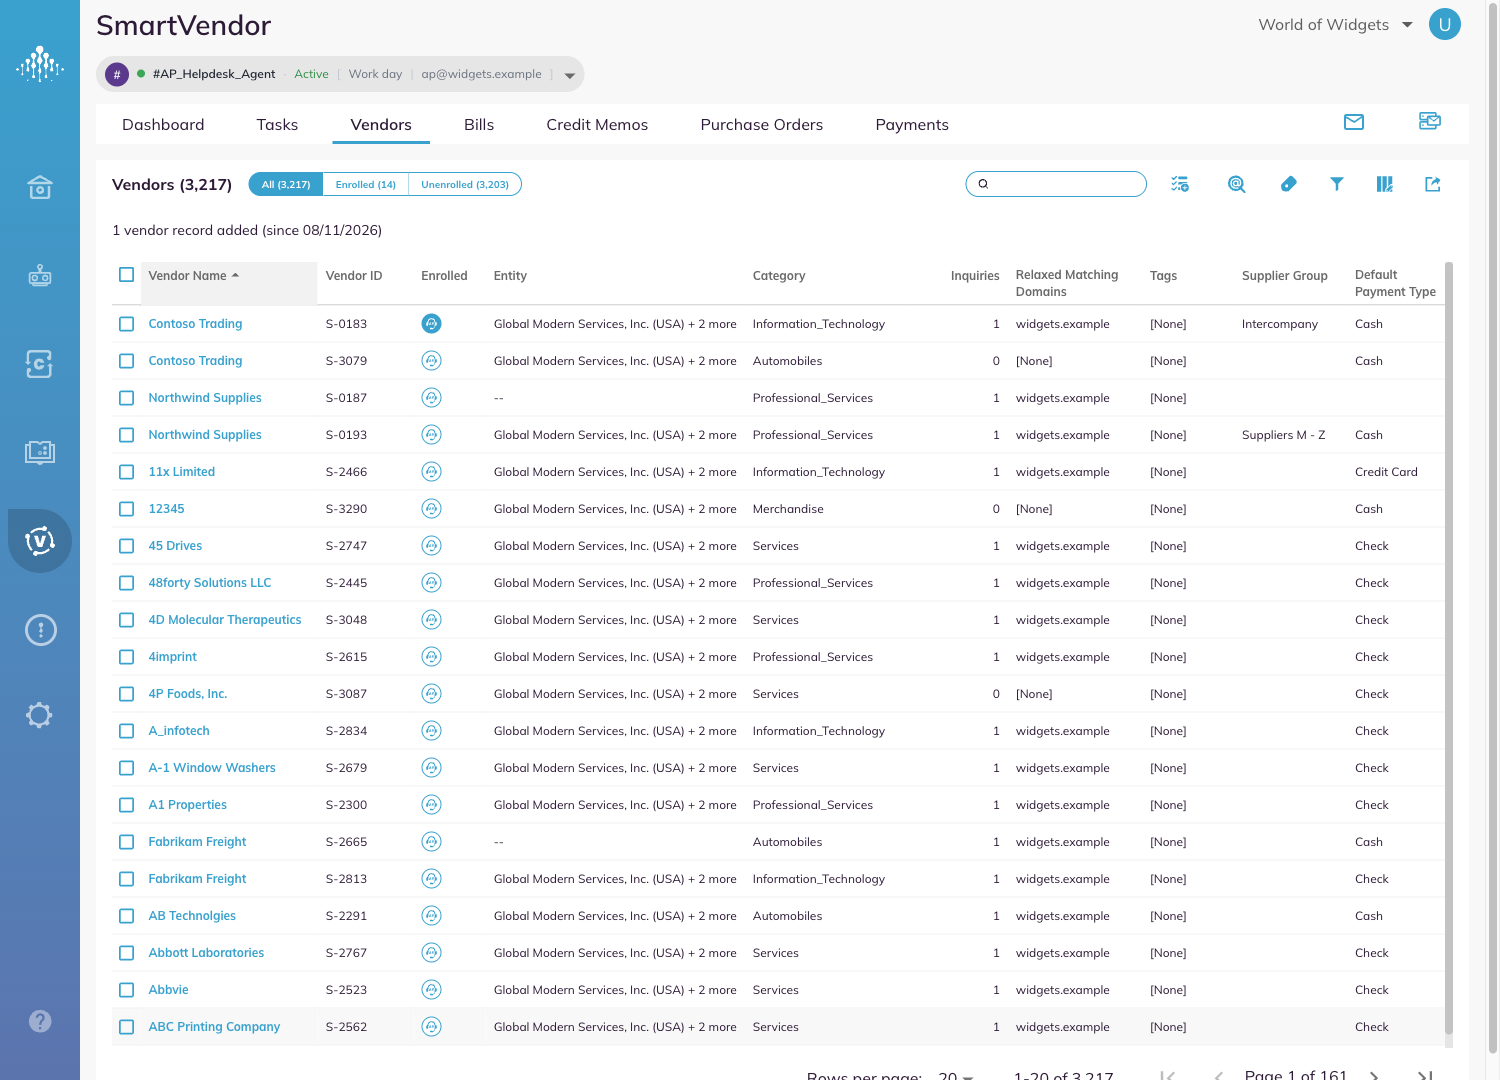The width and height of the screenshot is (1500, 1080).
Task: Select the Enrolled (14) filter pill
Action: point(366,184)
